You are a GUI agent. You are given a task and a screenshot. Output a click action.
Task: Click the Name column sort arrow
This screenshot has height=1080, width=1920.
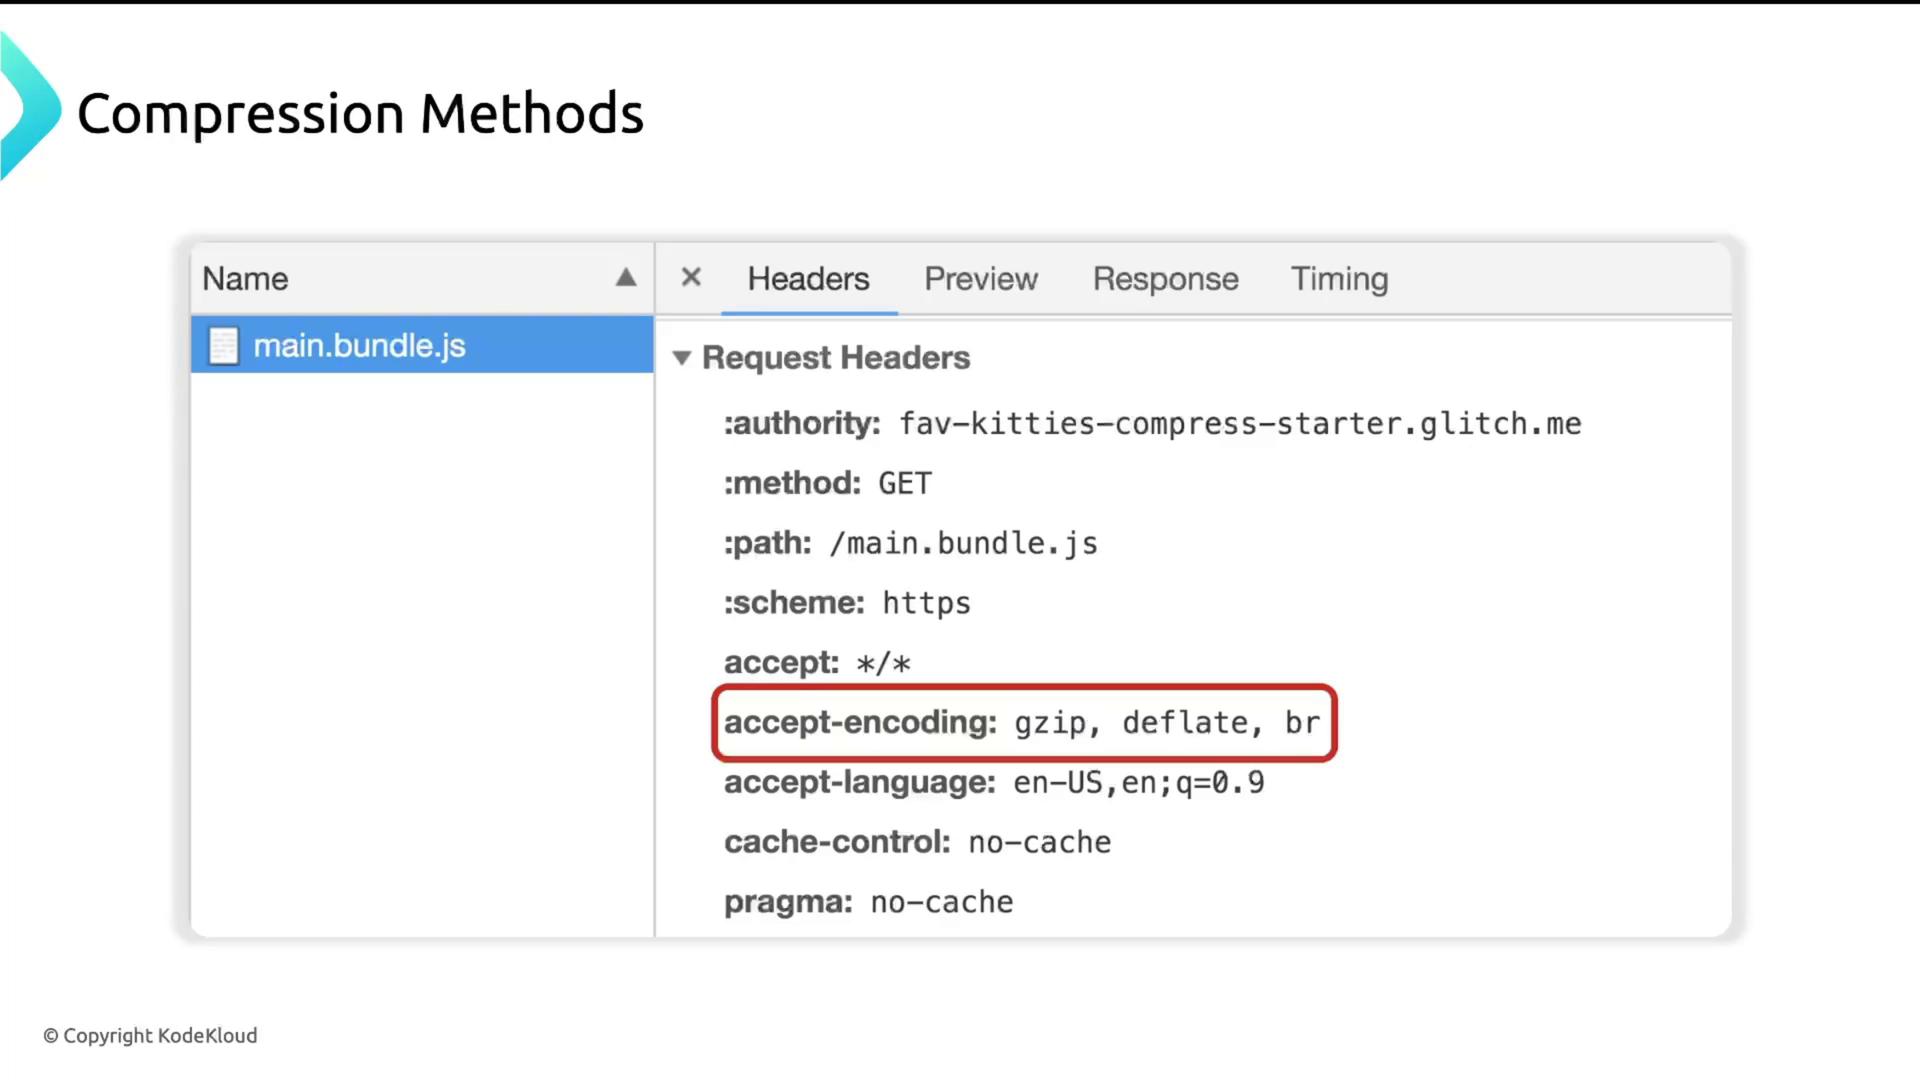point(626,278)
